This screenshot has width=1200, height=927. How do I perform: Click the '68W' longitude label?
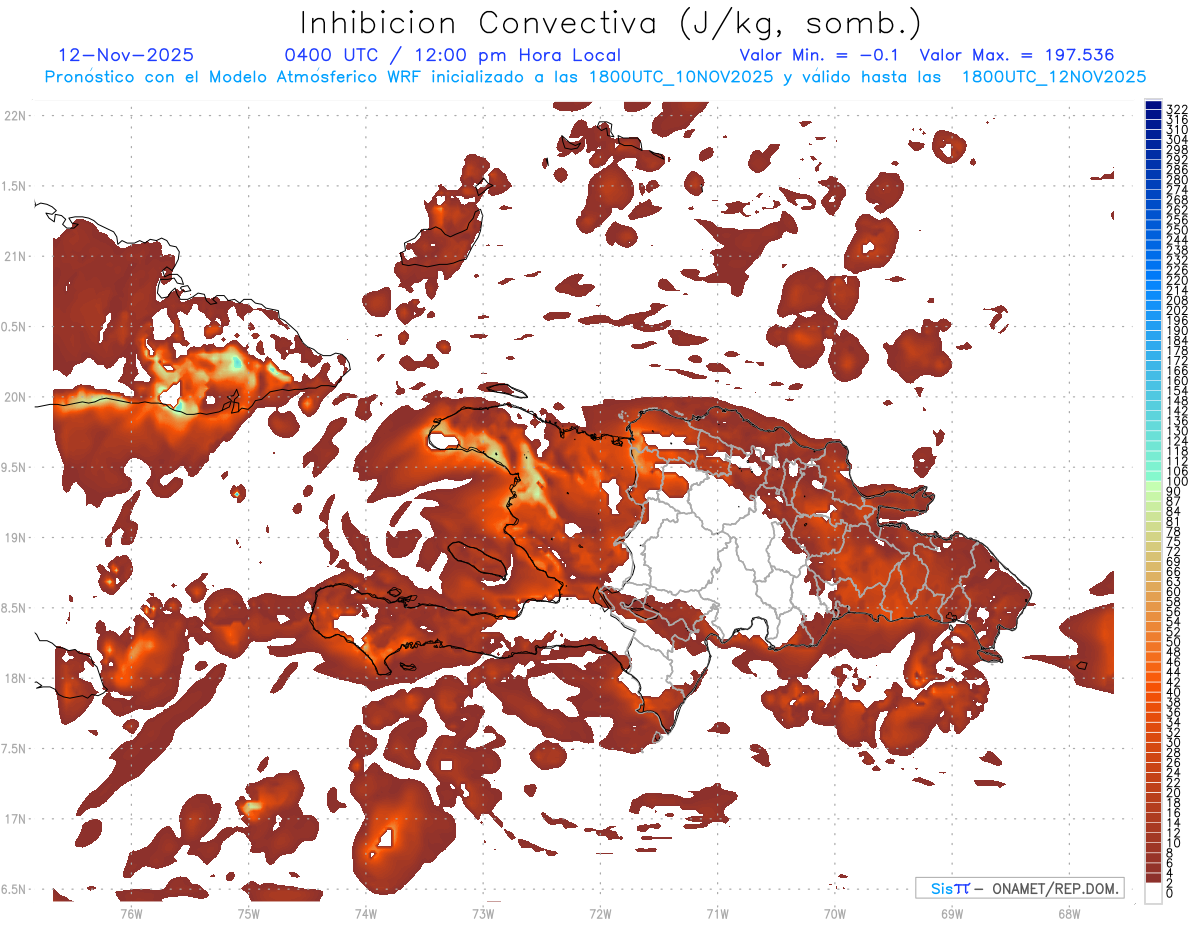pos(1068,913)
